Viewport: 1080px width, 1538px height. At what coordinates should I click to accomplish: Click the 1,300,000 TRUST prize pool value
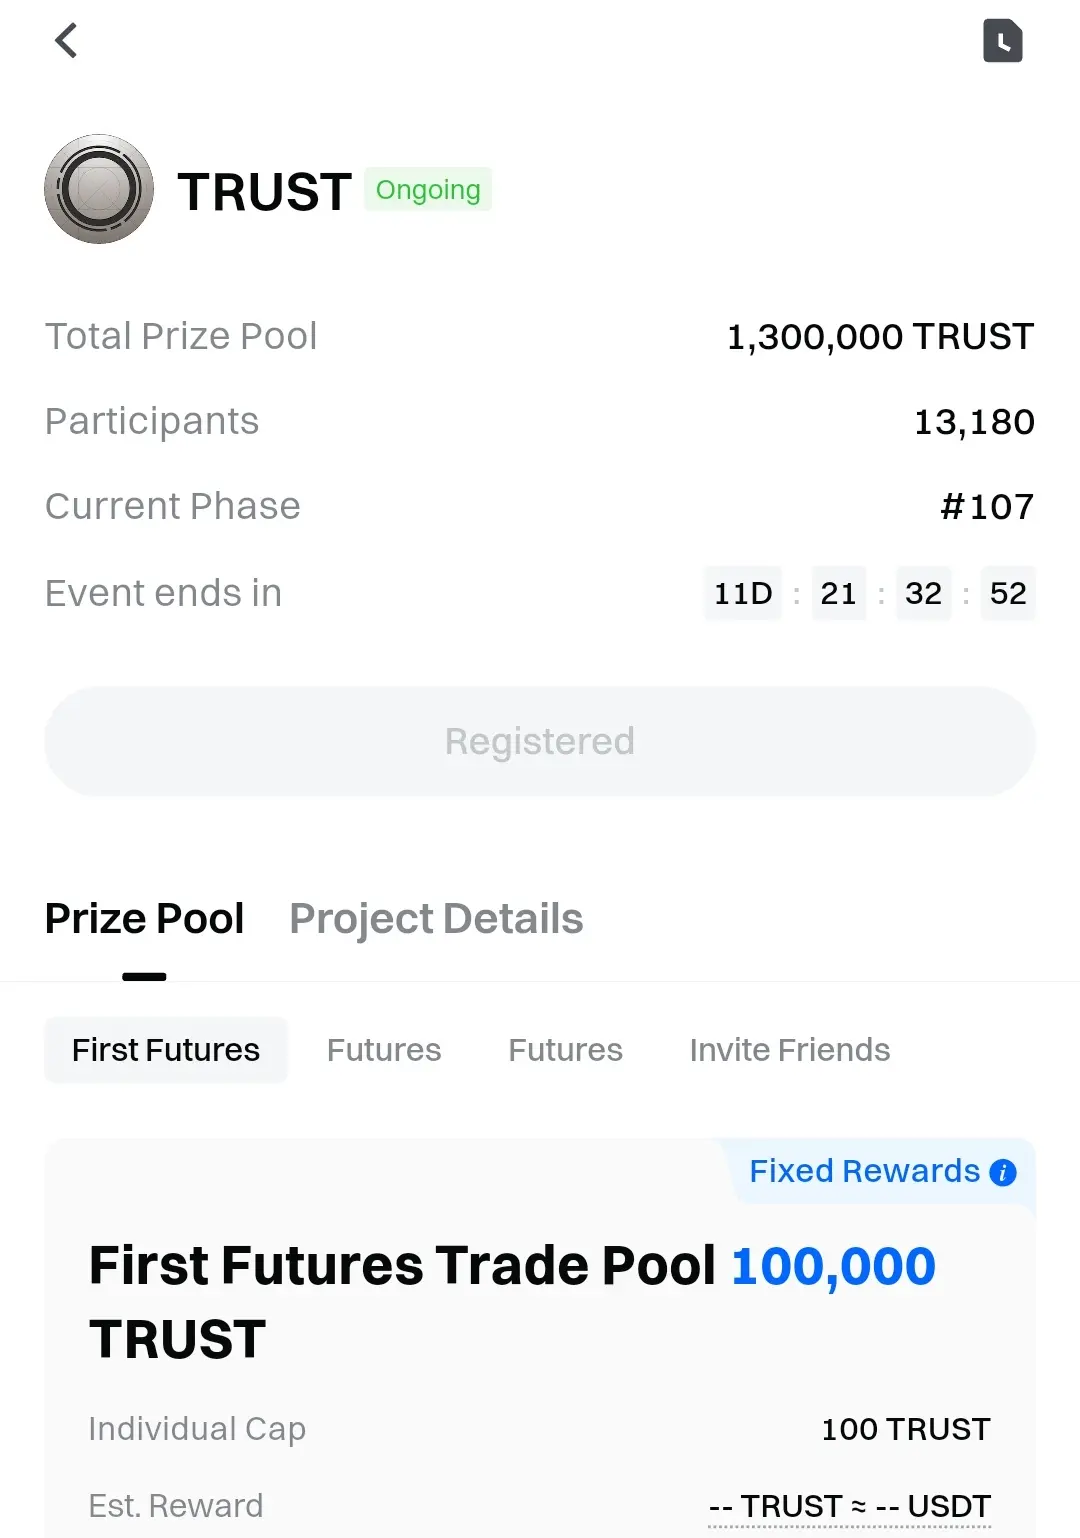[x=880, y=337]
